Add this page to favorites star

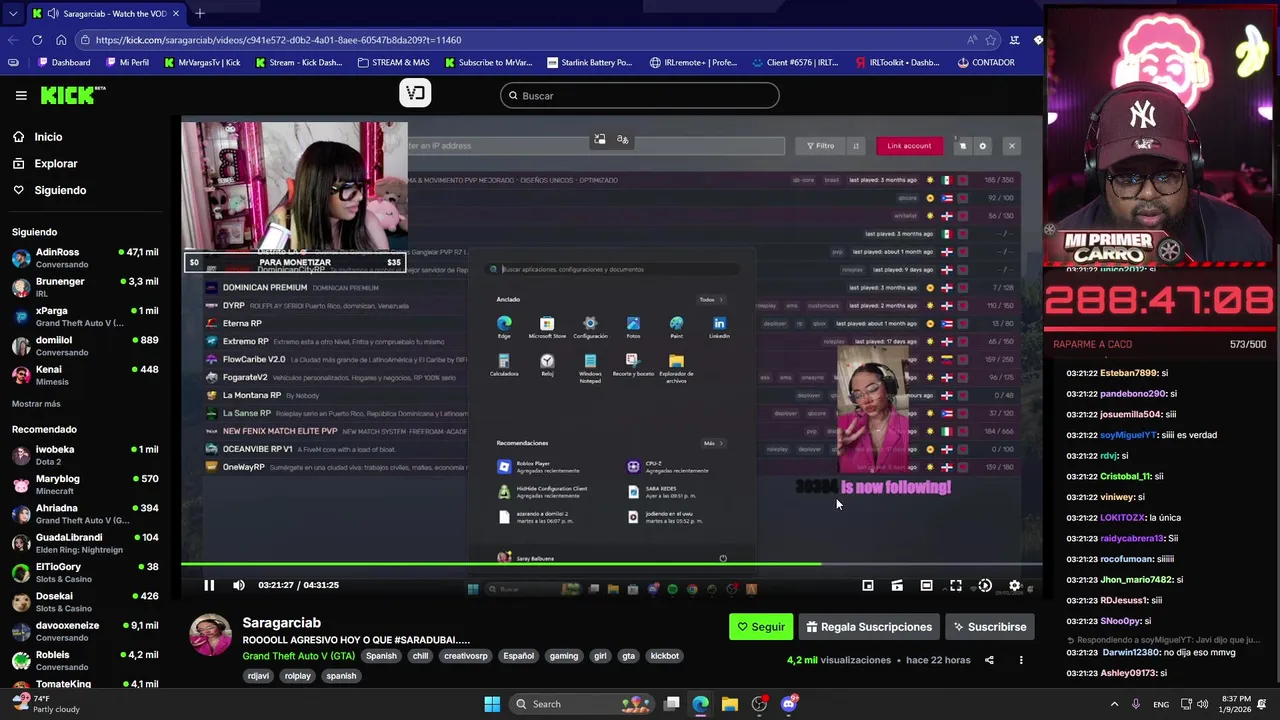[991, 40]
